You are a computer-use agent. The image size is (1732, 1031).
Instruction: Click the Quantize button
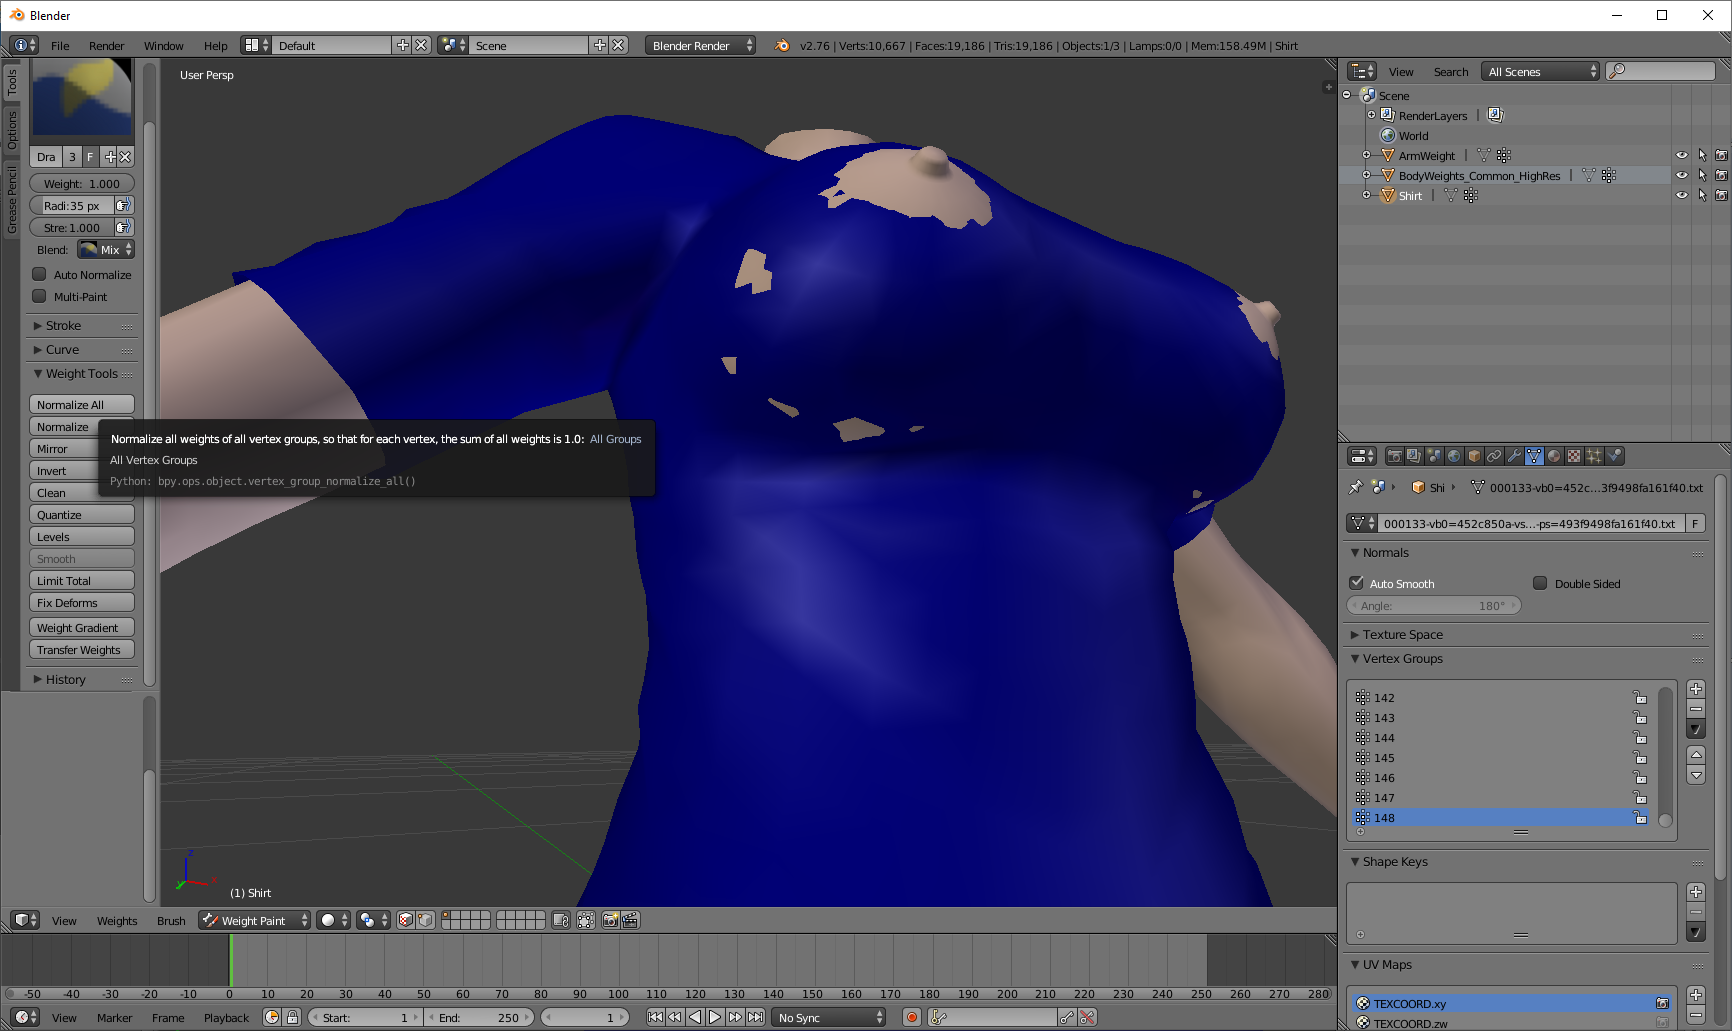click(x=82, y=514)
